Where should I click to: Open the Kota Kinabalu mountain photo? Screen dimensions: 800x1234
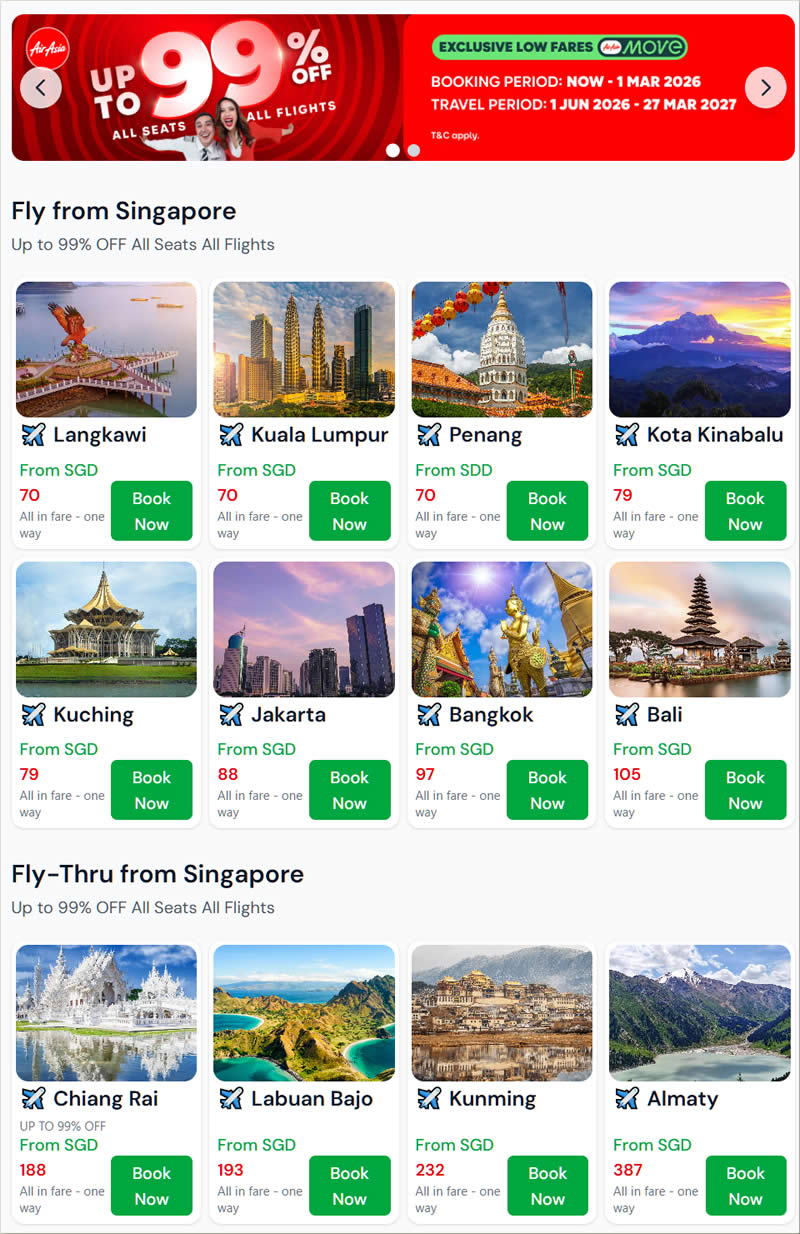700,349
